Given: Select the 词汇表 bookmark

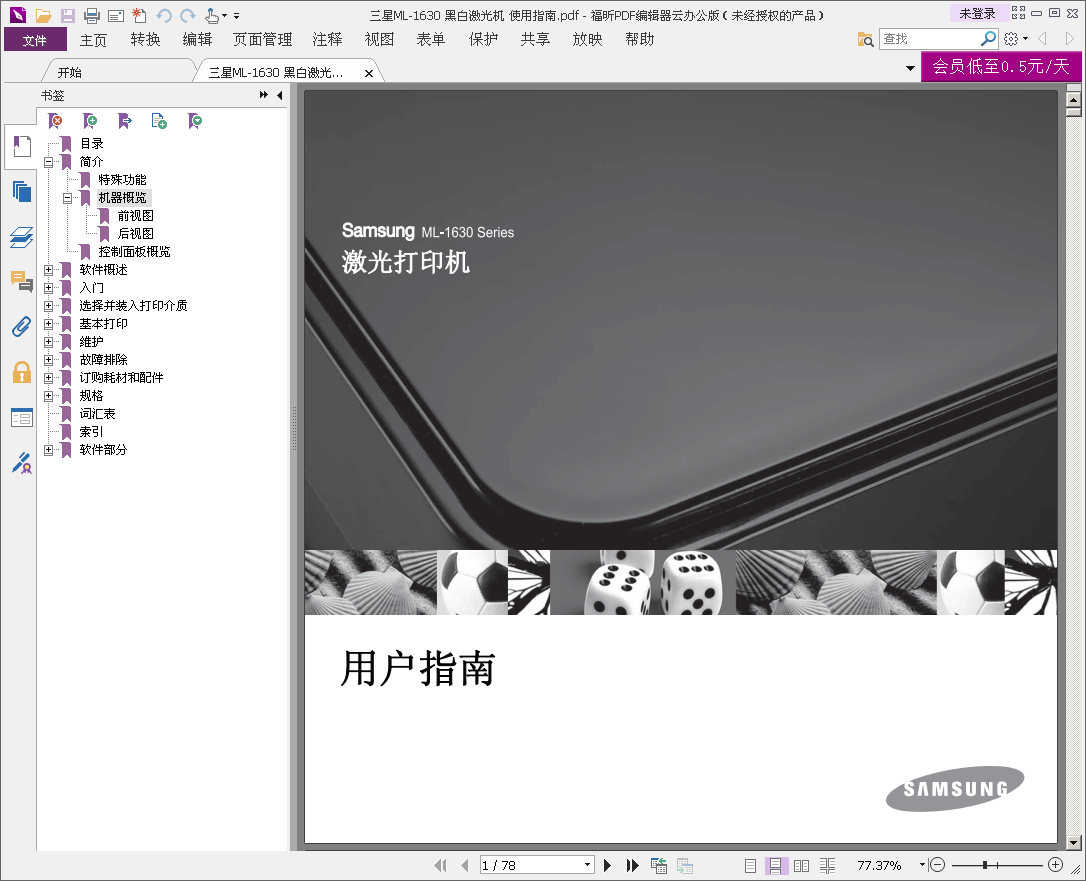Looking at the screenshot, I should (97, 414).
